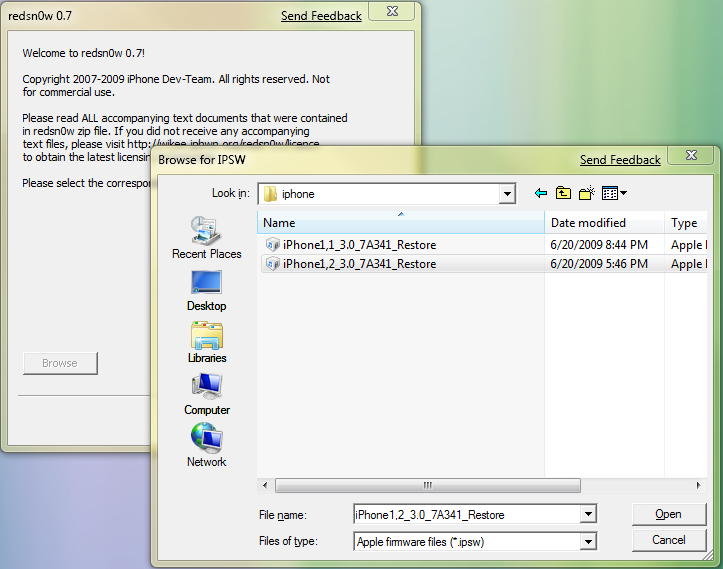Sort by Date modified column header
The height and width of the screenshot is (569, 723).
(x=604, y=223)
